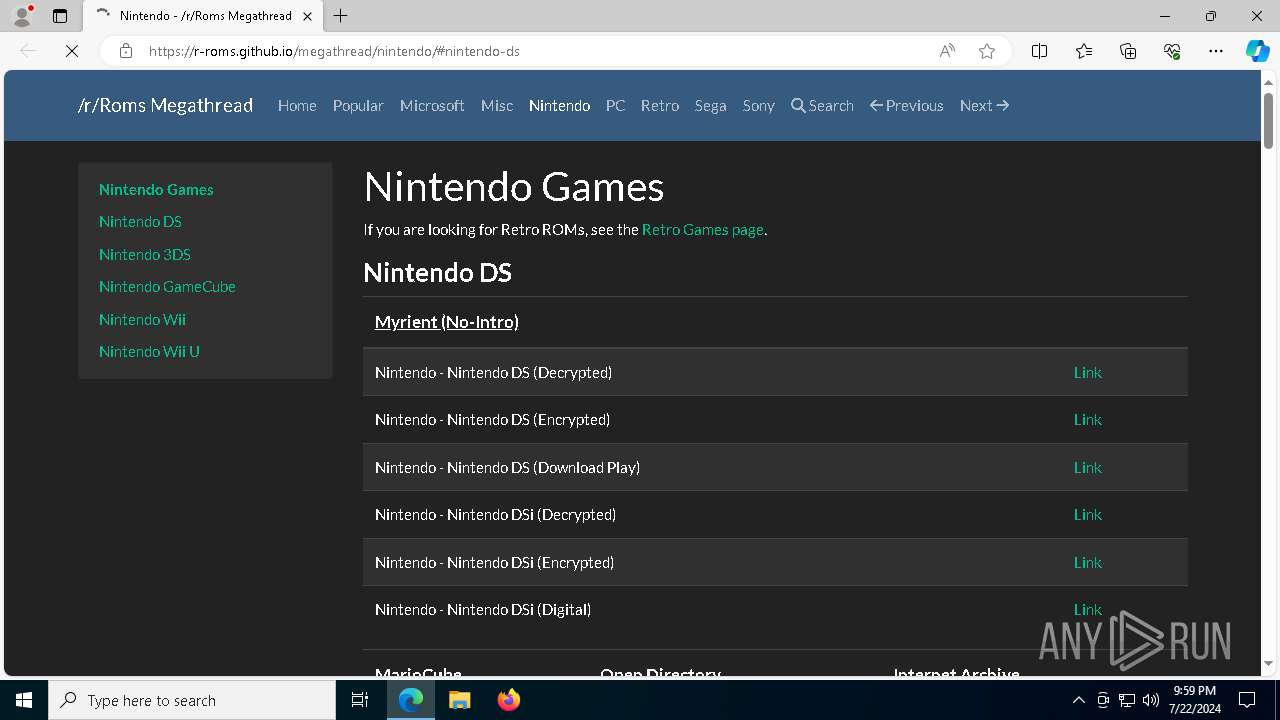This screenshot has height=720, width=1280.
Task: Open the Edge profile icon
Action: coord(21,16)
